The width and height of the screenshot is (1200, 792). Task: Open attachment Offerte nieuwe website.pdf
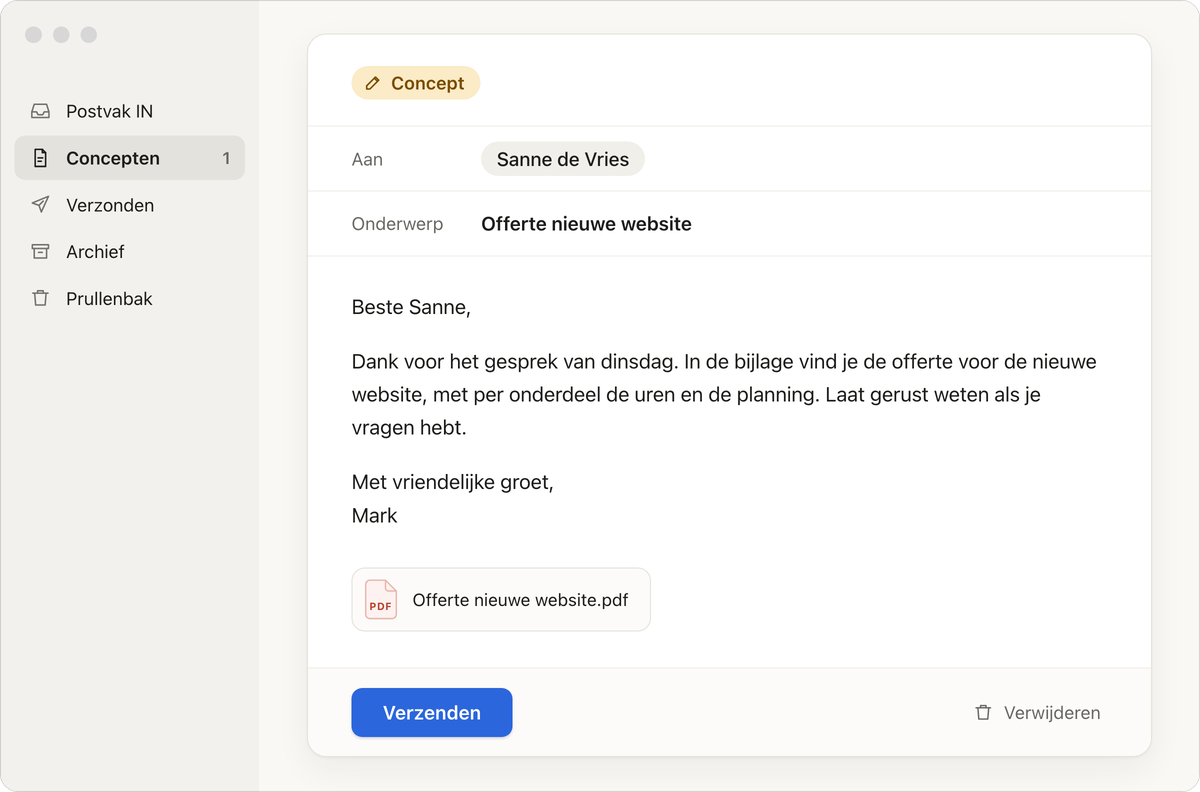click(x=501, y=600)
